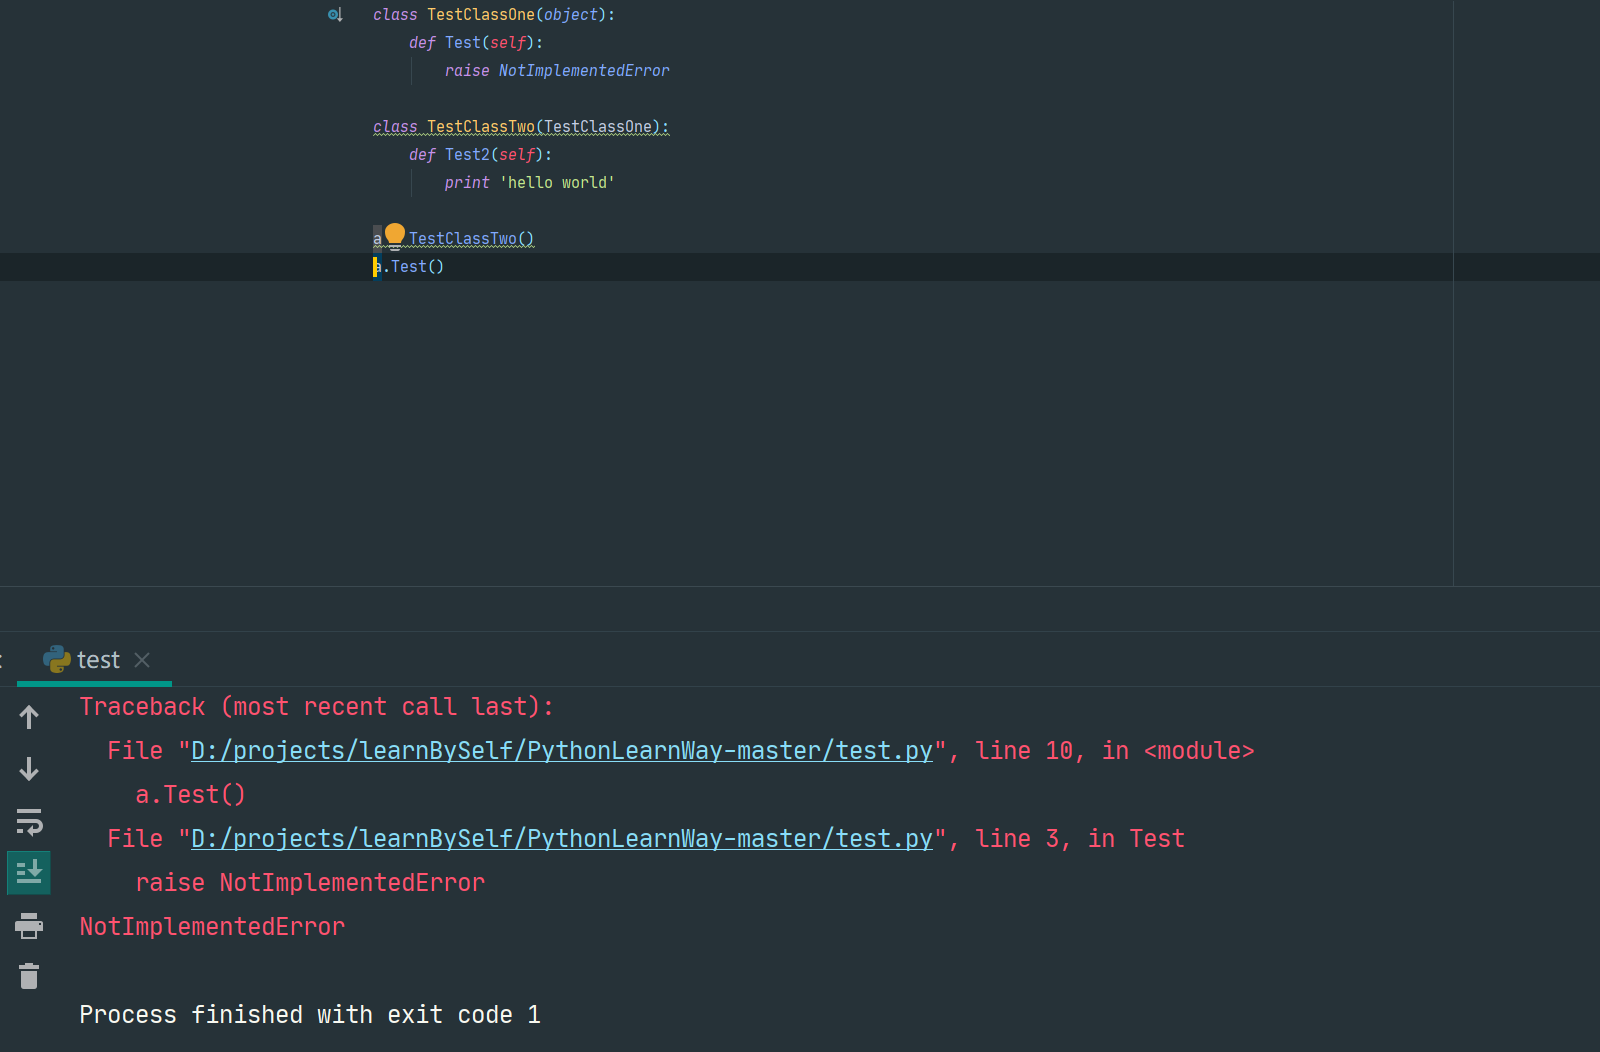The image size is (1600, 1052).
Task: Click the 'a.Test()' line in the editor
Action: point(408,267)
